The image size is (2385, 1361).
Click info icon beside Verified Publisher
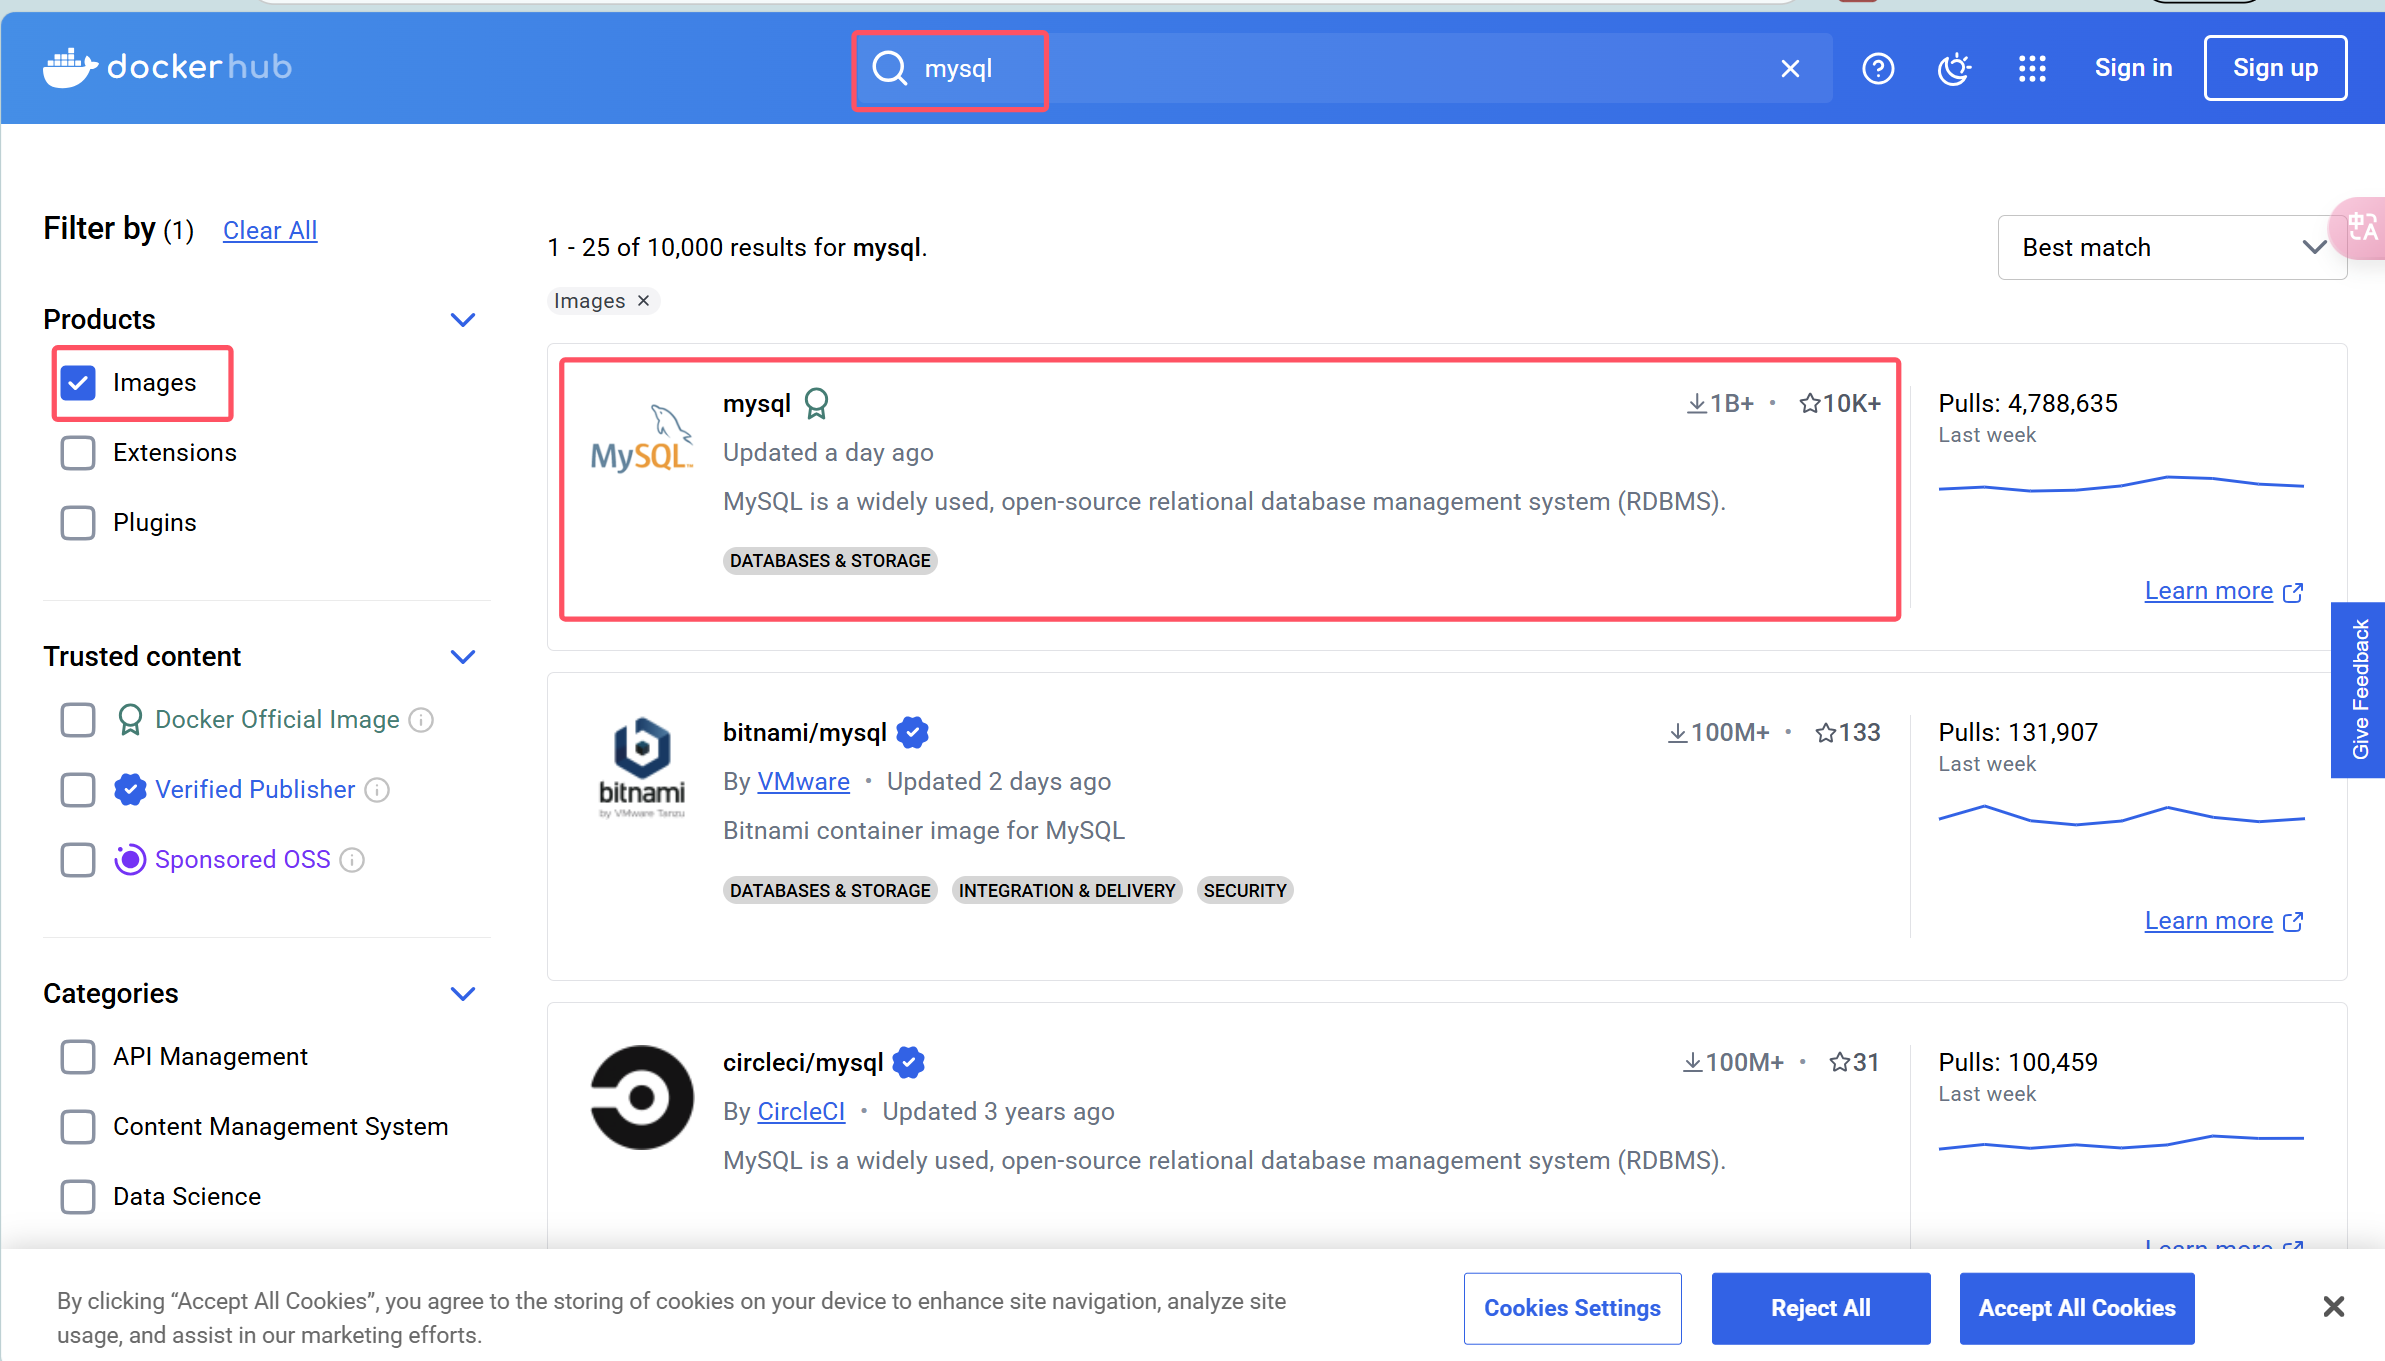point(377,790)
